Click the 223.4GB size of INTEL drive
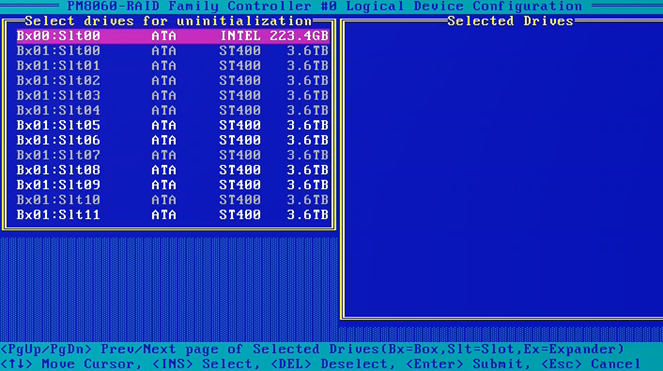Viewport: 663px width, 371px height. (299, 36)
